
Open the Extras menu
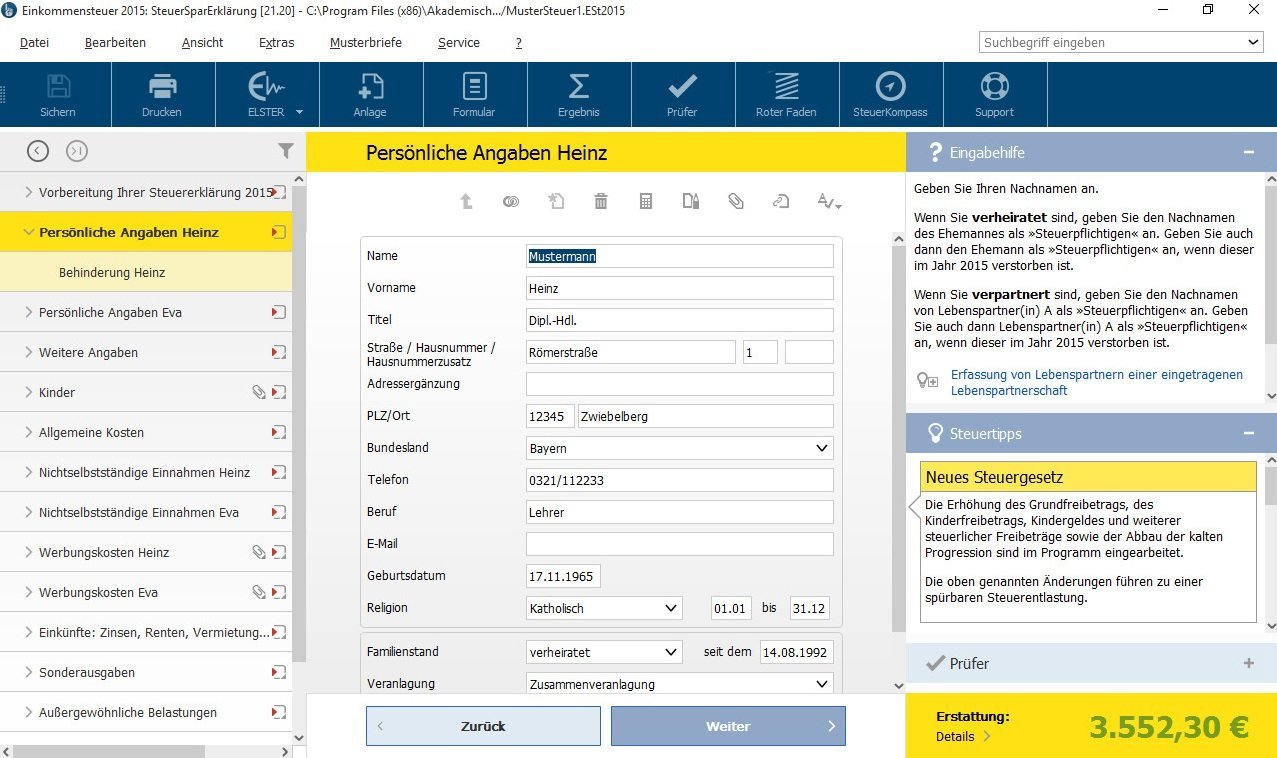276,43
